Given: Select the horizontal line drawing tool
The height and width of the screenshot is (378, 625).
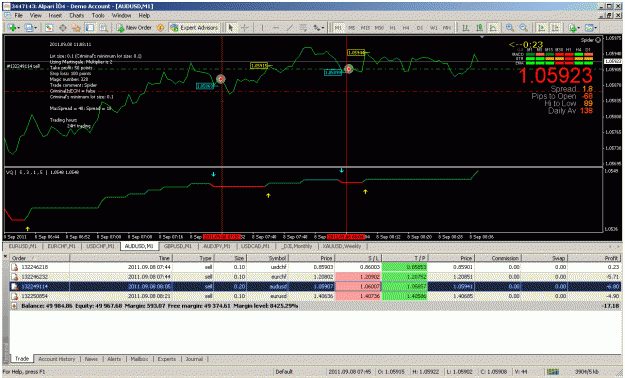Looking at the screenshot, I should 275,28.
